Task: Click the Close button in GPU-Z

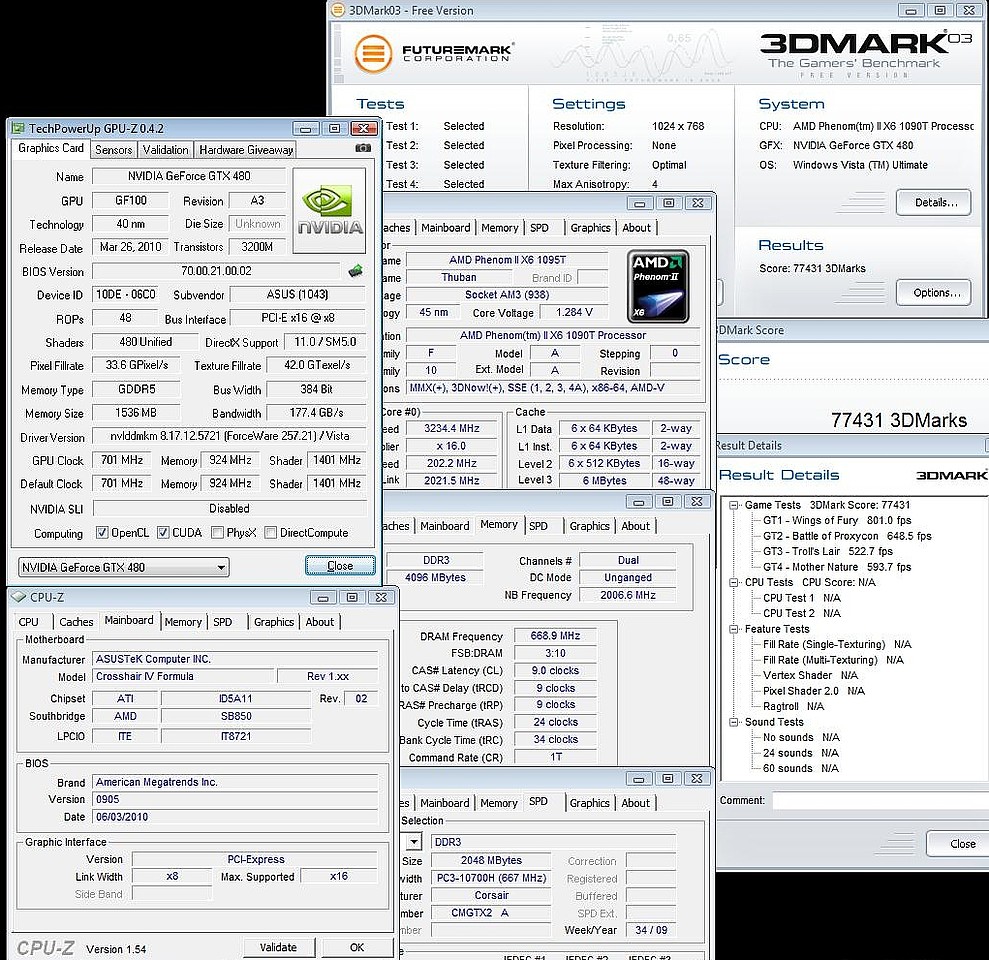Action: click(x=341, y=566)
